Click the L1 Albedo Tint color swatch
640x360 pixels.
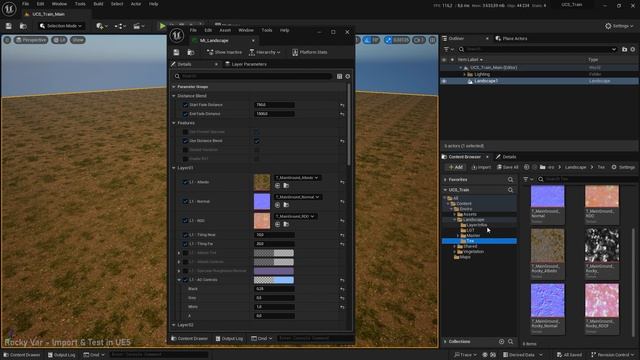[x=273, y=253]
